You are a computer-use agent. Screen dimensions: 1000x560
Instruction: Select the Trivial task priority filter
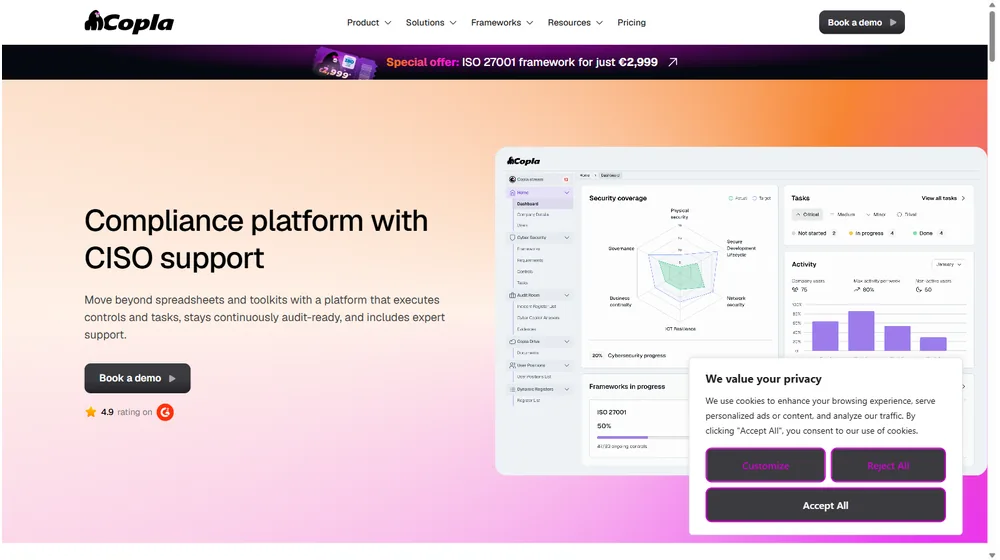(907, 214)
